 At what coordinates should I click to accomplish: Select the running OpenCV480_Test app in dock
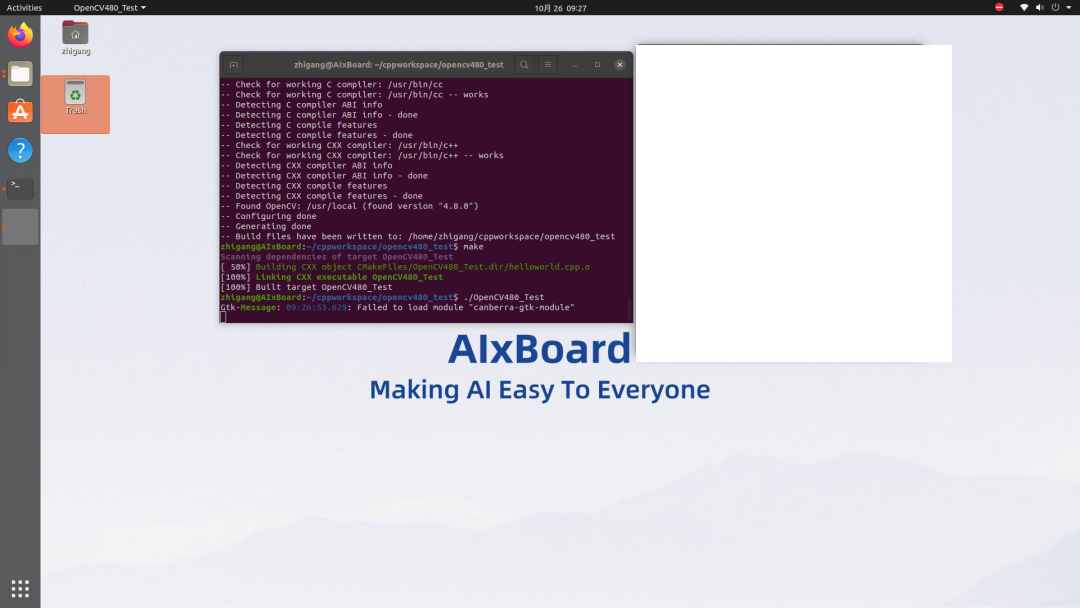tap(20, 227)
